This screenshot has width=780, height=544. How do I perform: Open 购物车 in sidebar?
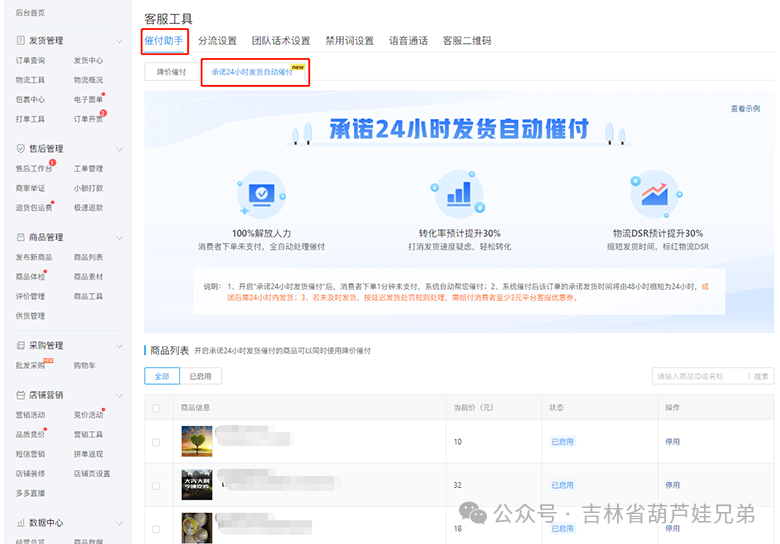pos(85,365)
